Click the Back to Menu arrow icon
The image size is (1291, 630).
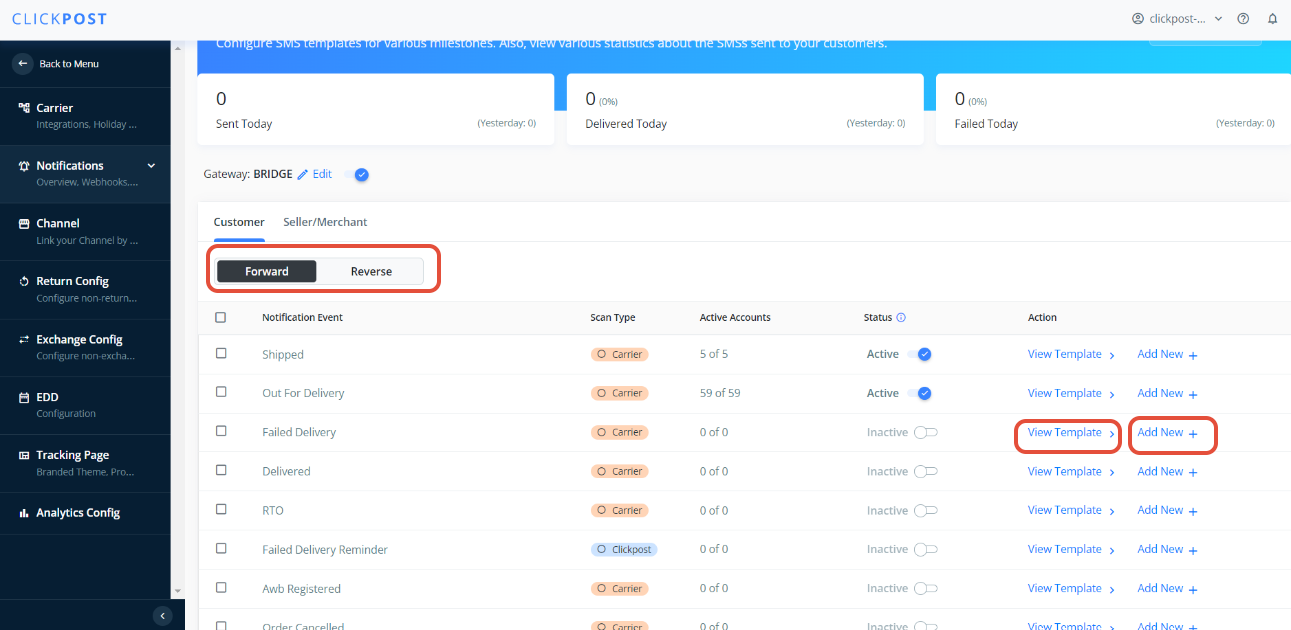23,63
